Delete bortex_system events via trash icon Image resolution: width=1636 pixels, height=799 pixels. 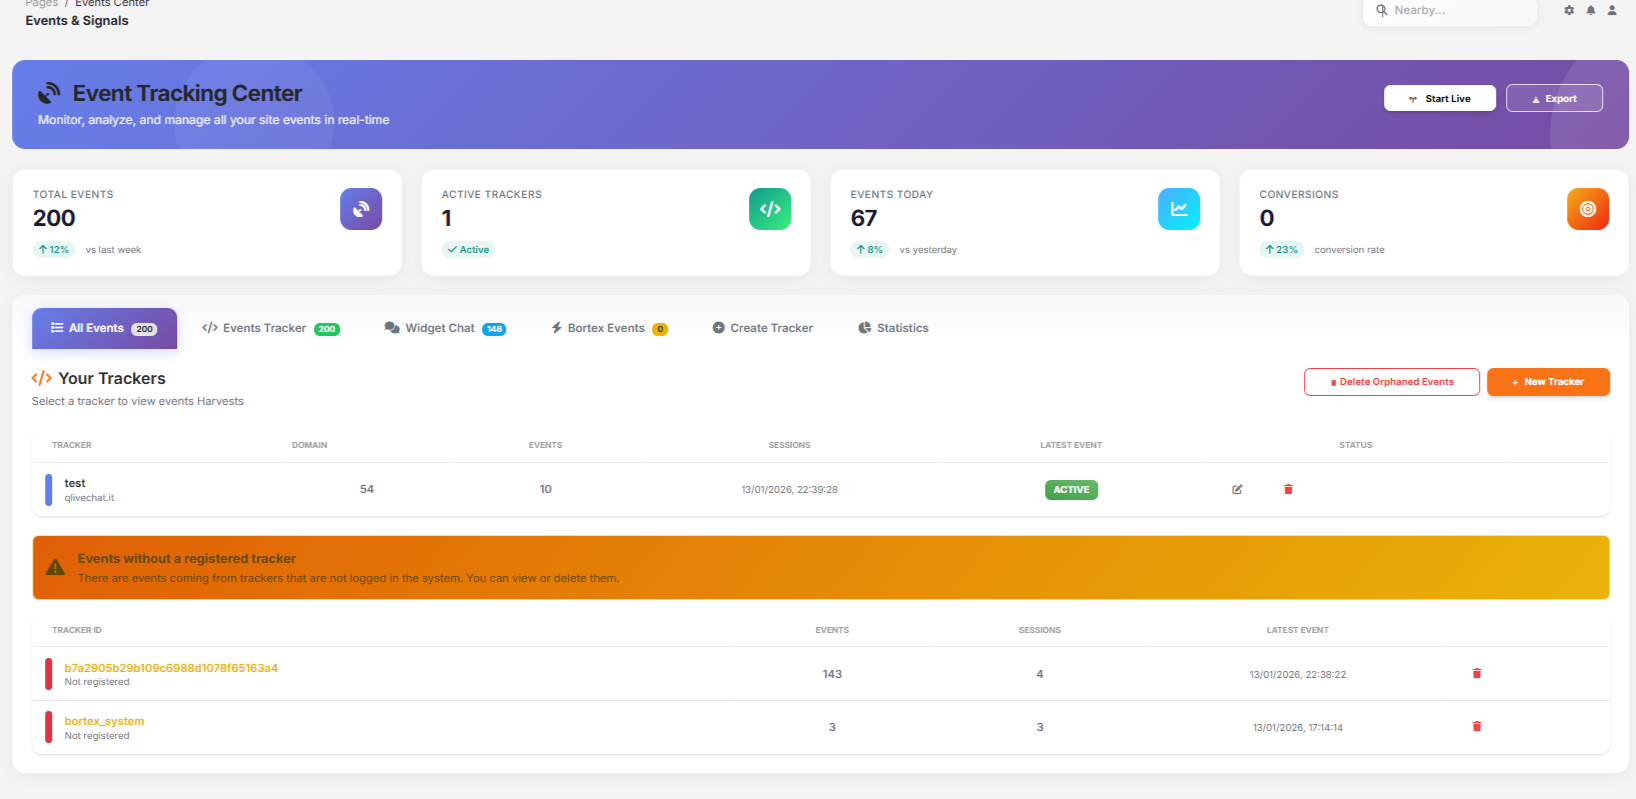click(1476, 727)
